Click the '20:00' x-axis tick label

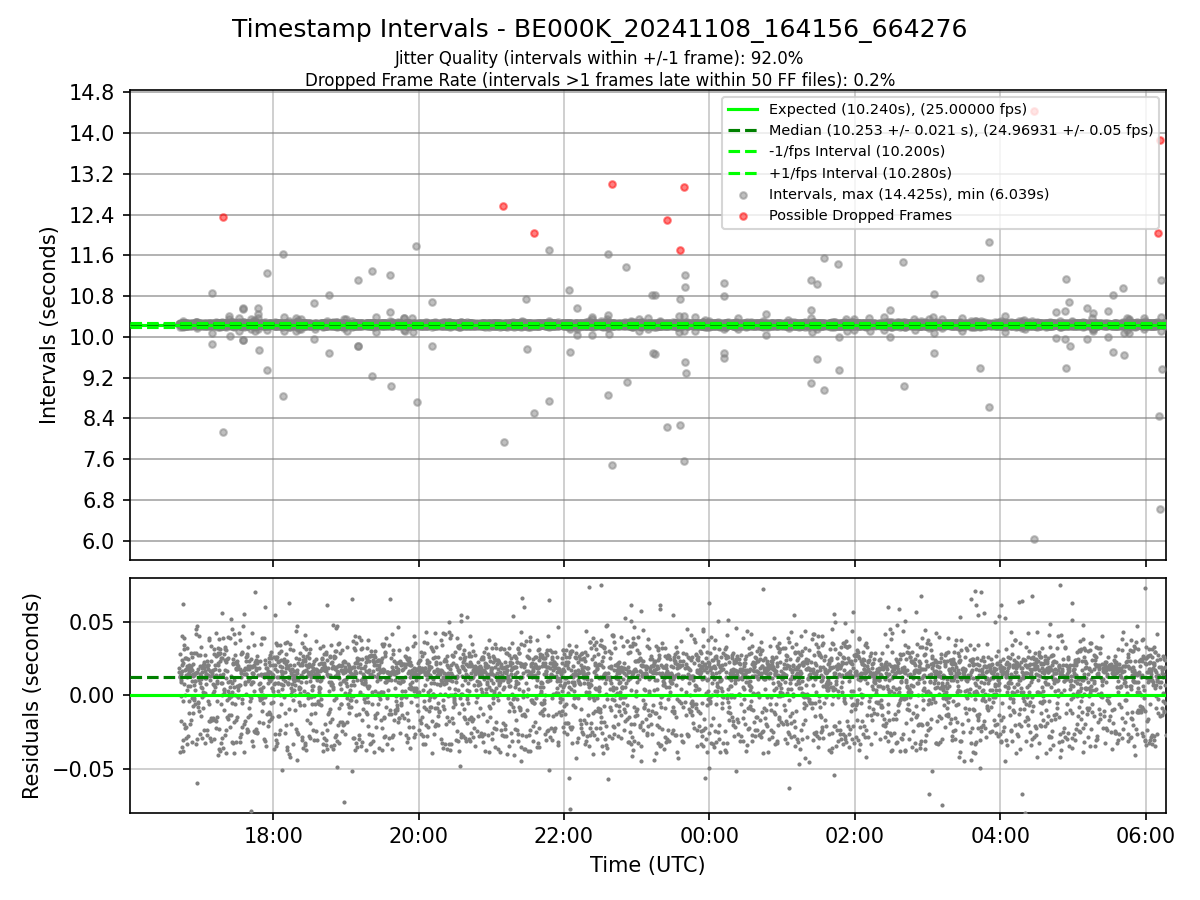(419, 835)
